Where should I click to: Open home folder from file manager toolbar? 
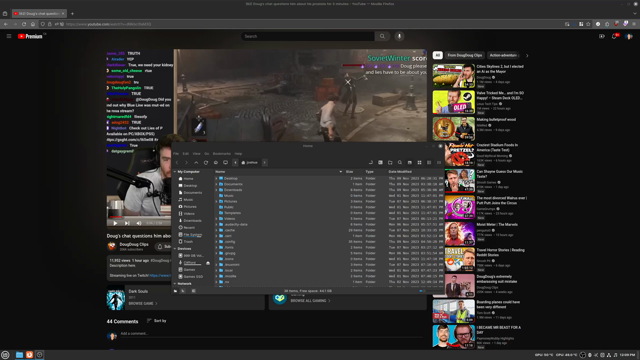pos(216,162)
